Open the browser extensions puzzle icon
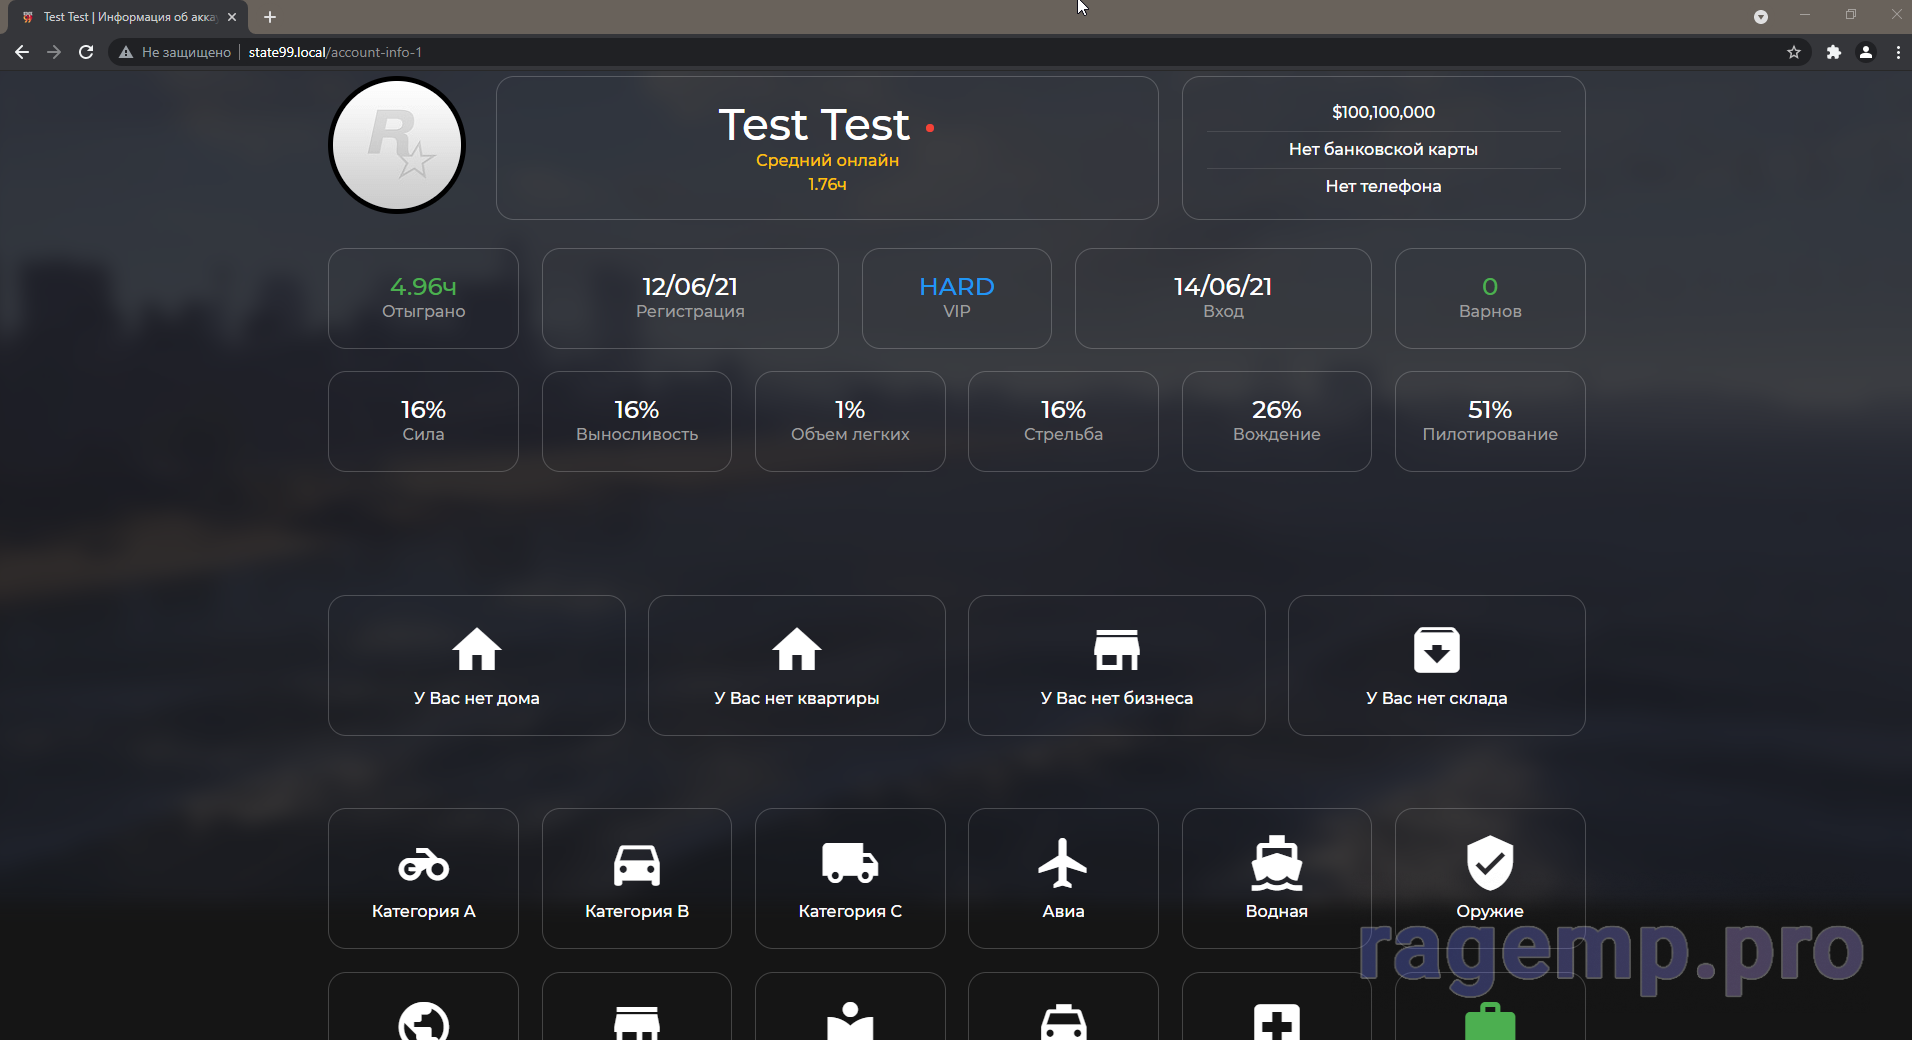This screenshot has height=1040, width=1912. coord(1833,52)
